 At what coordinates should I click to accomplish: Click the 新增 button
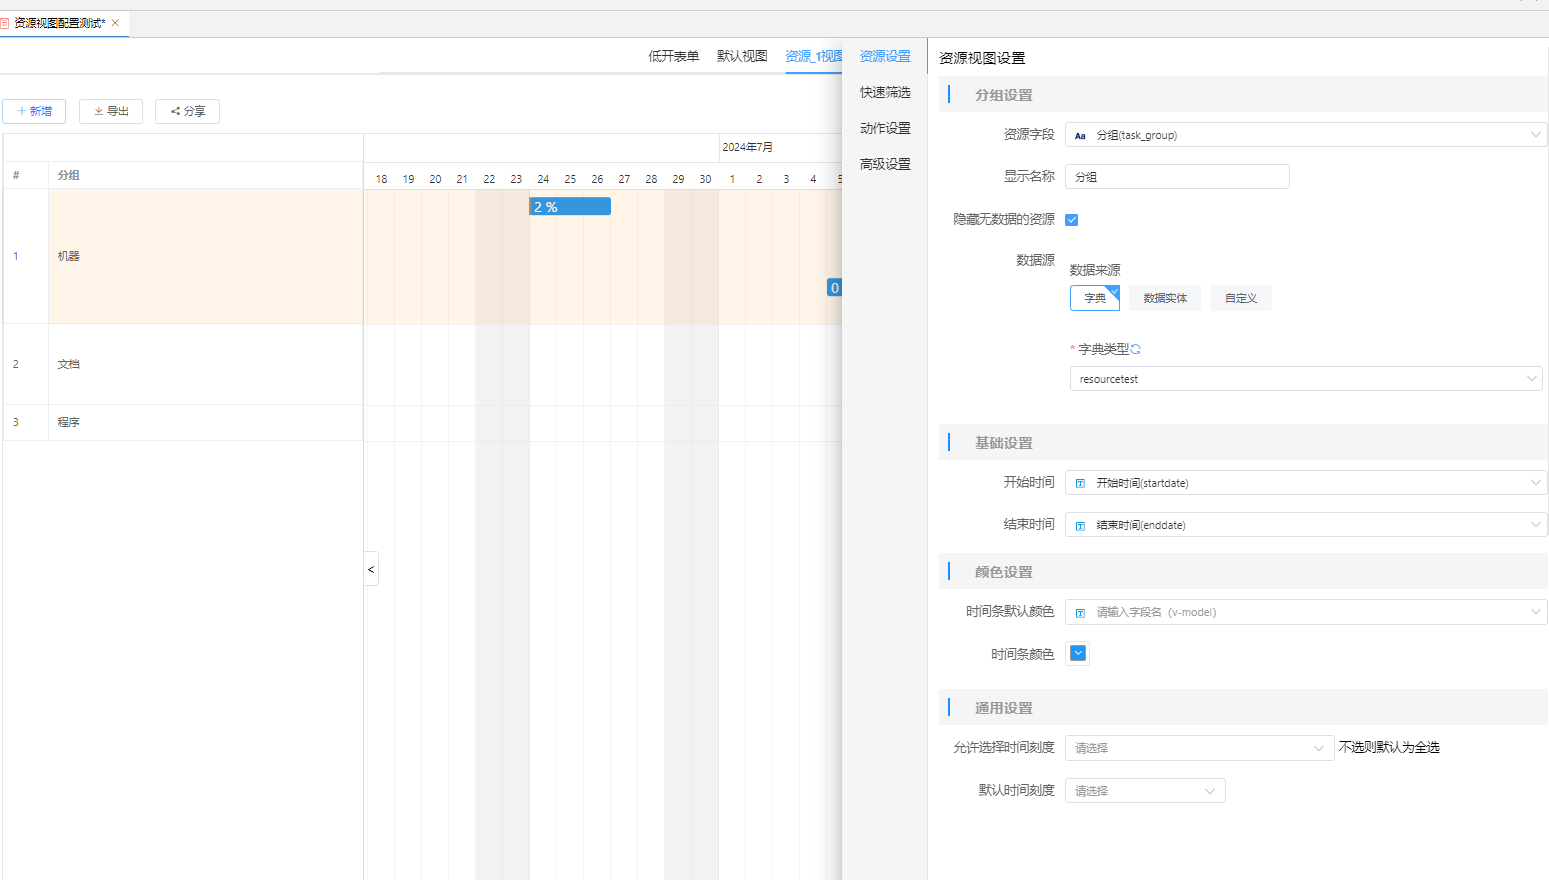pos(34,111)
